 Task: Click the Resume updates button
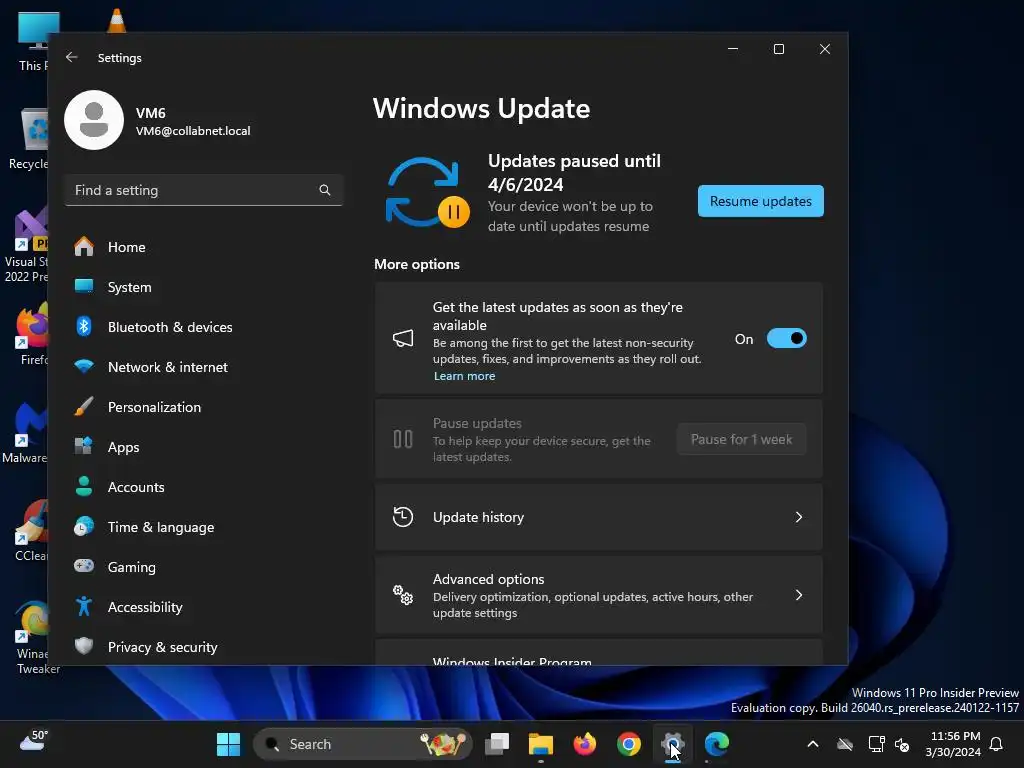tap(760, 201)
